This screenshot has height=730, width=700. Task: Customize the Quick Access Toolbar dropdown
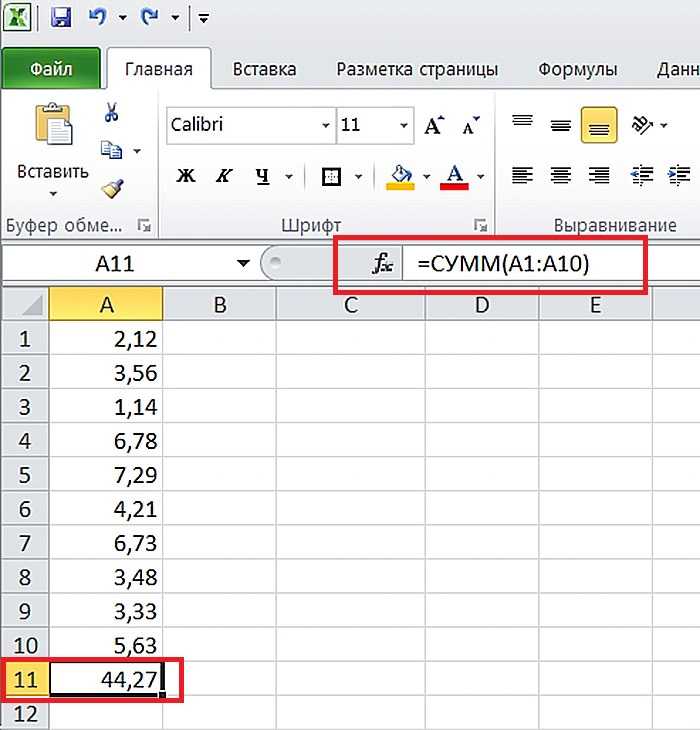pyautogui.click(x=203, y=18)
